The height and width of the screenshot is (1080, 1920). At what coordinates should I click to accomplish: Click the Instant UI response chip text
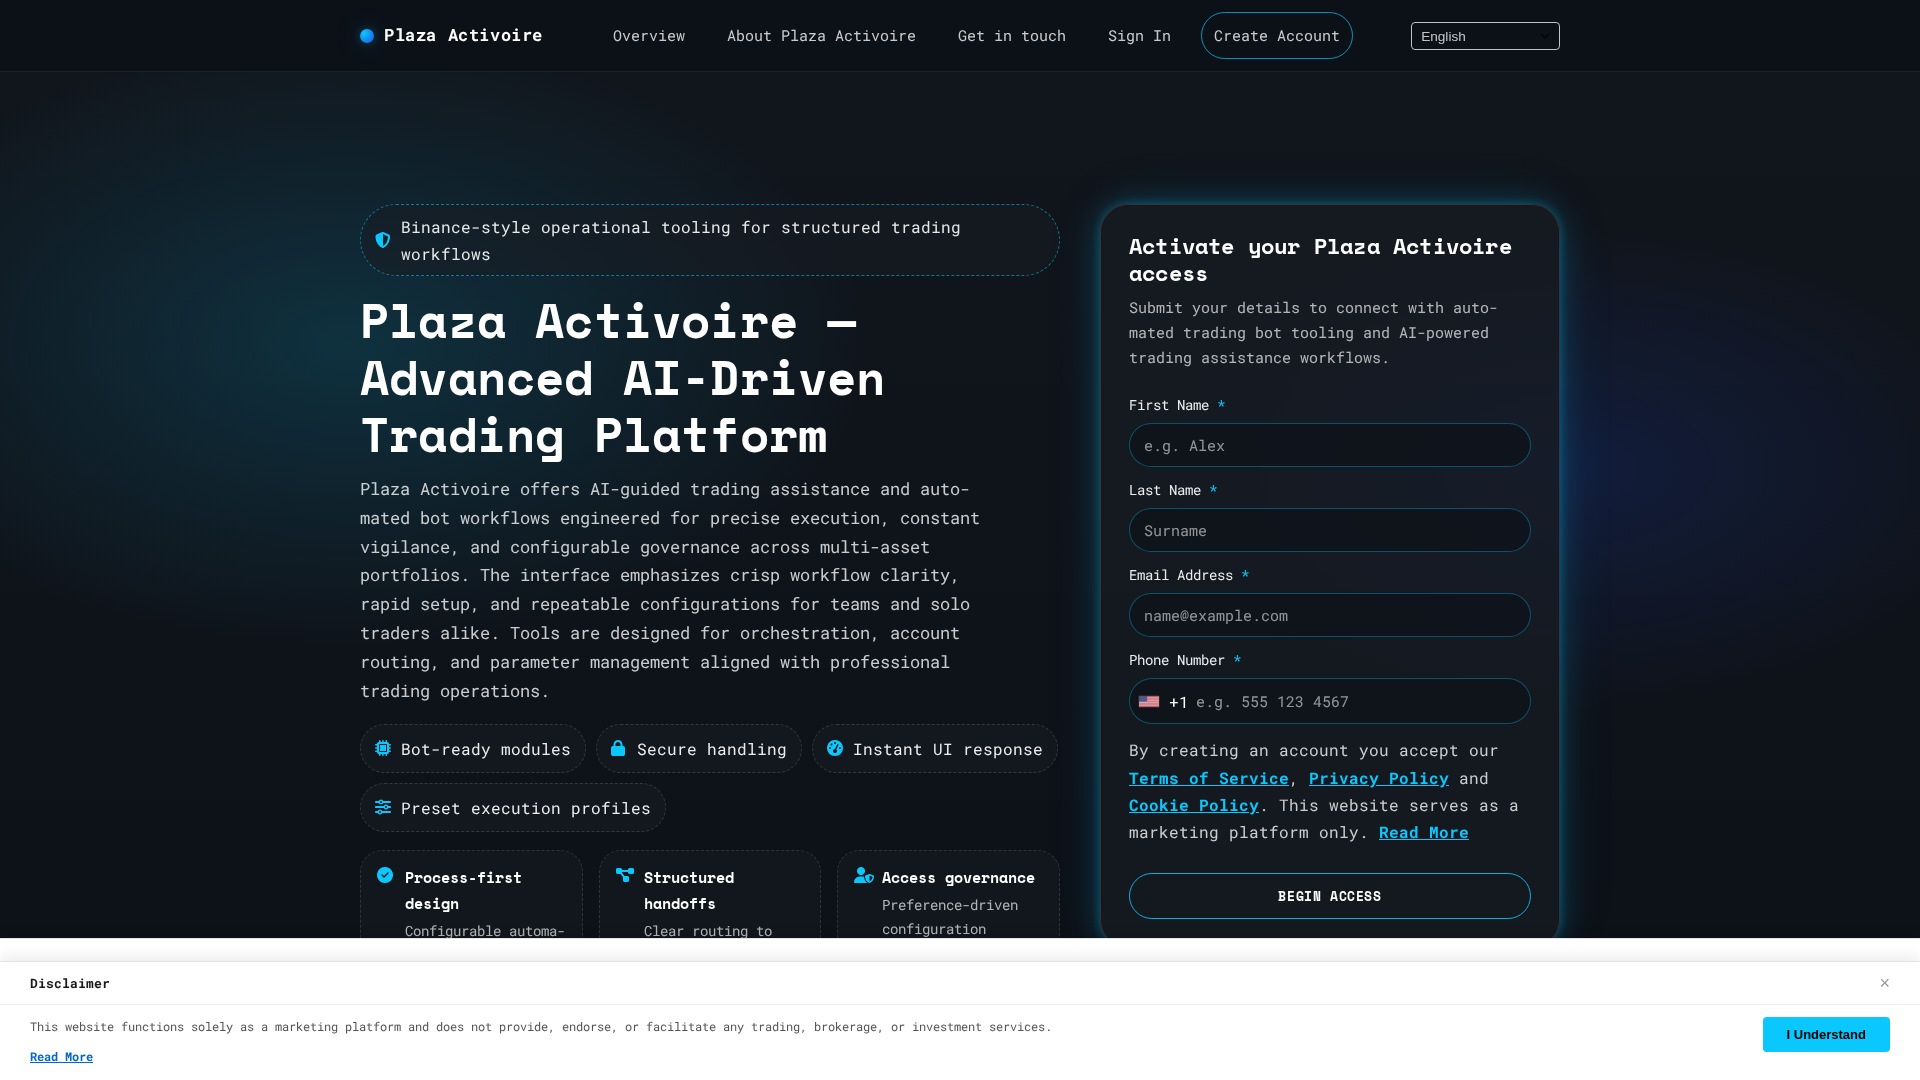[x=947, y=749]
